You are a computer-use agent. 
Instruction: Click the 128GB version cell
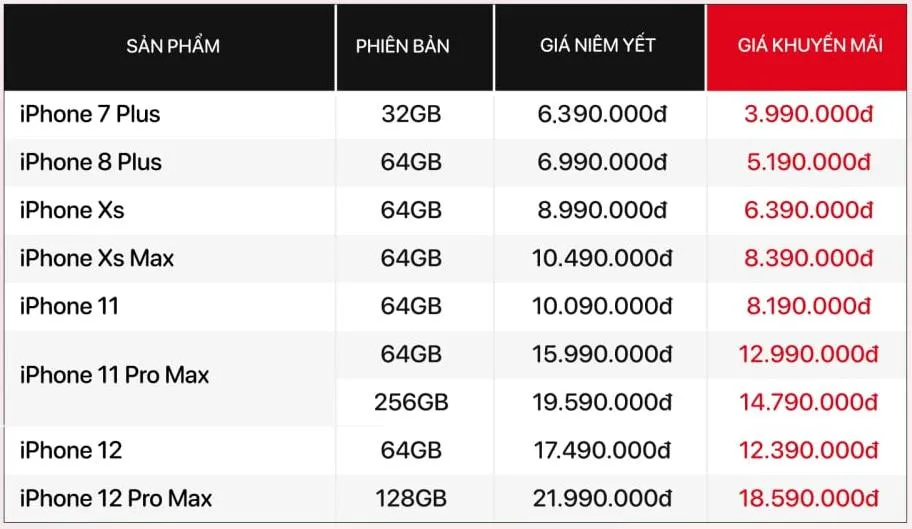click(x=411, y=498)
